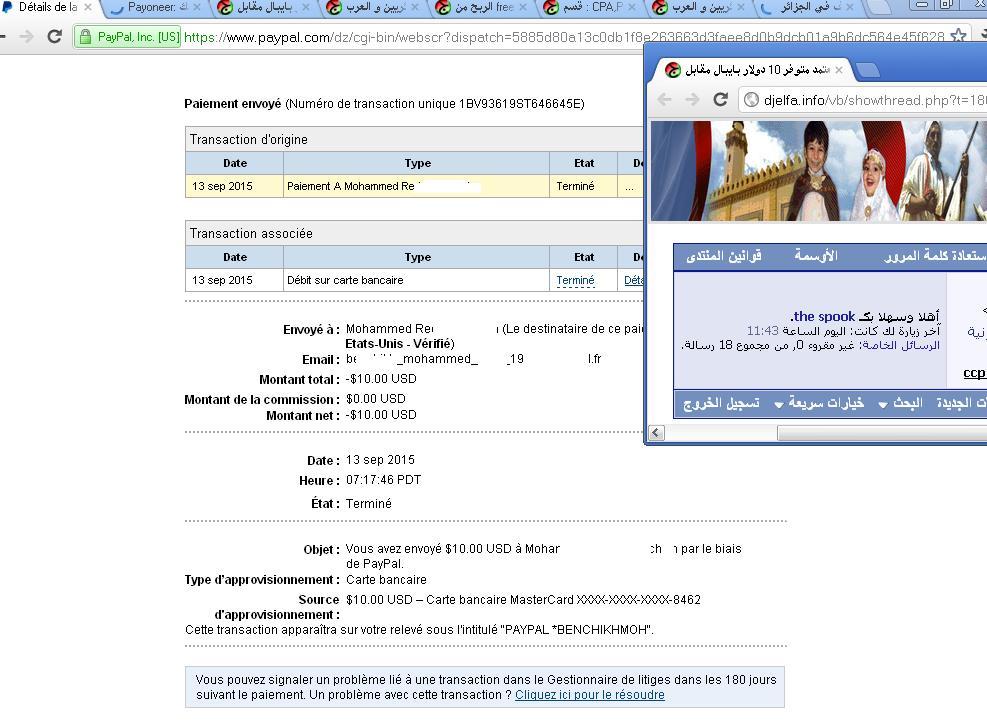The width and height of the screenshot is (987, 727).
Task: Click the 'Transaction d'origine' table heading
Action: 249,140
